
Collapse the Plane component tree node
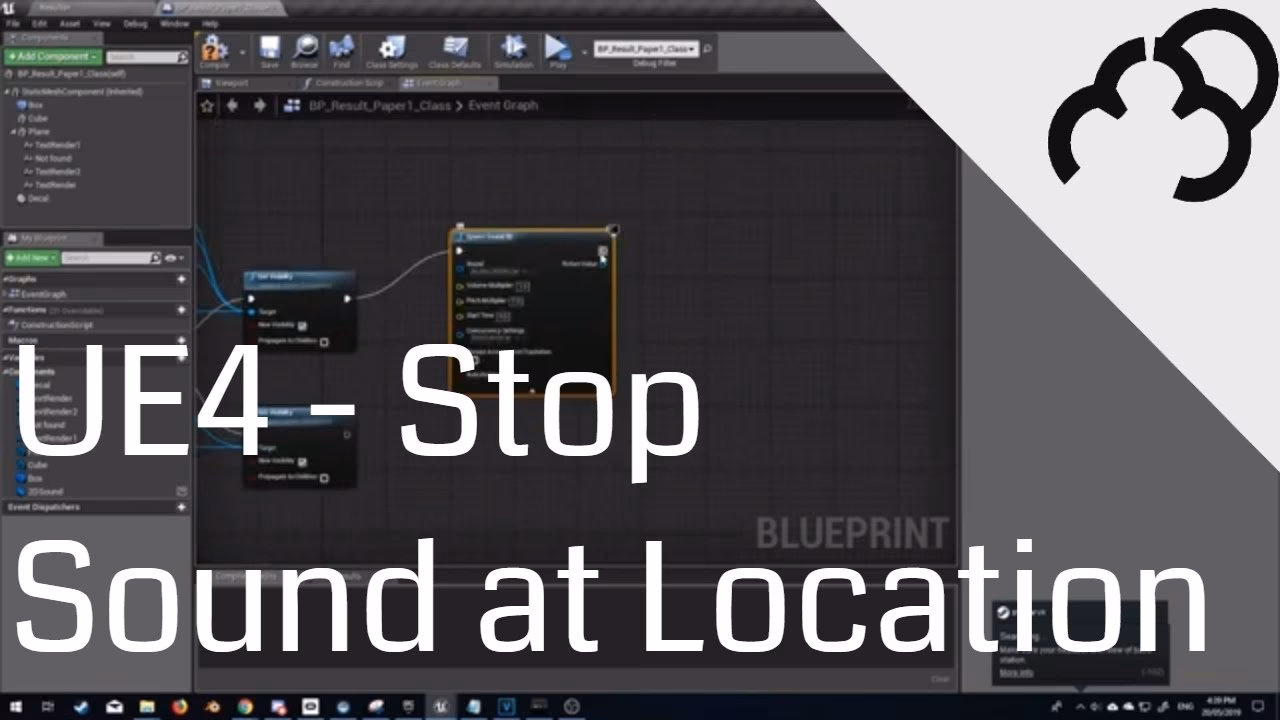15,132
